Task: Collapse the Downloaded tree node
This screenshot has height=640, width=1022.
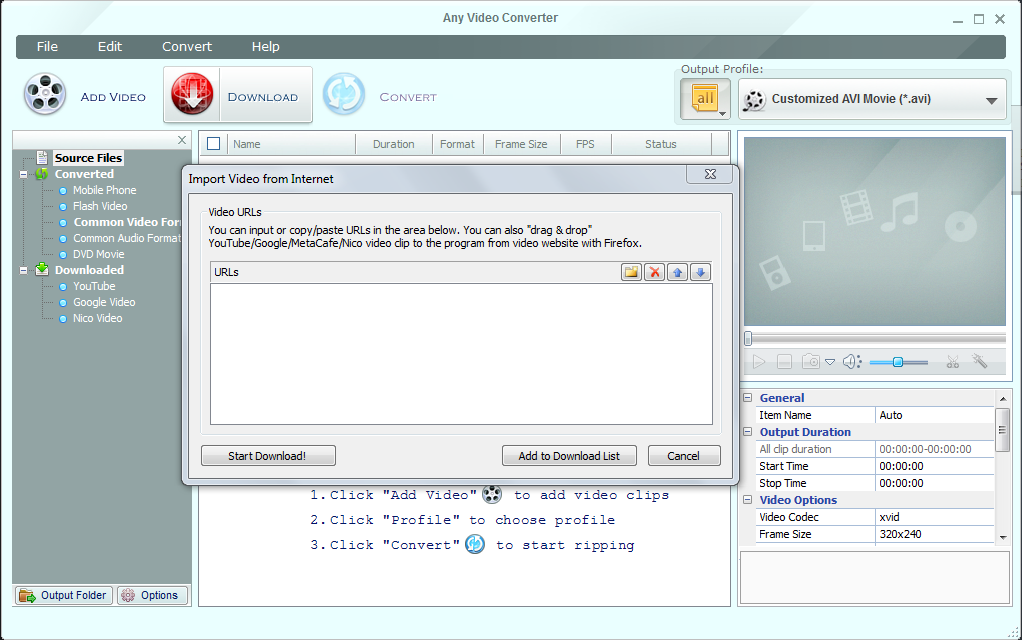Action: [x=23, y=270]
